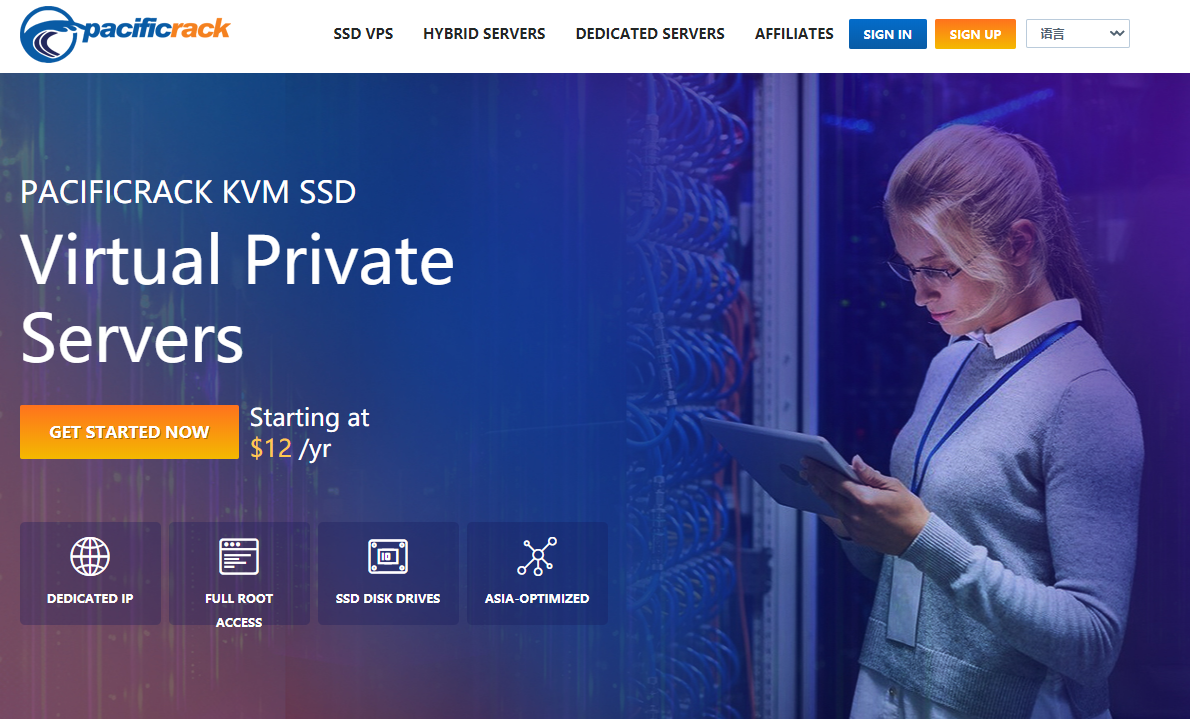Click the SSD Disk Drives label
The height and width of the screenshot is (726, 1190).
pyautogui.click(x=388, y=599)
